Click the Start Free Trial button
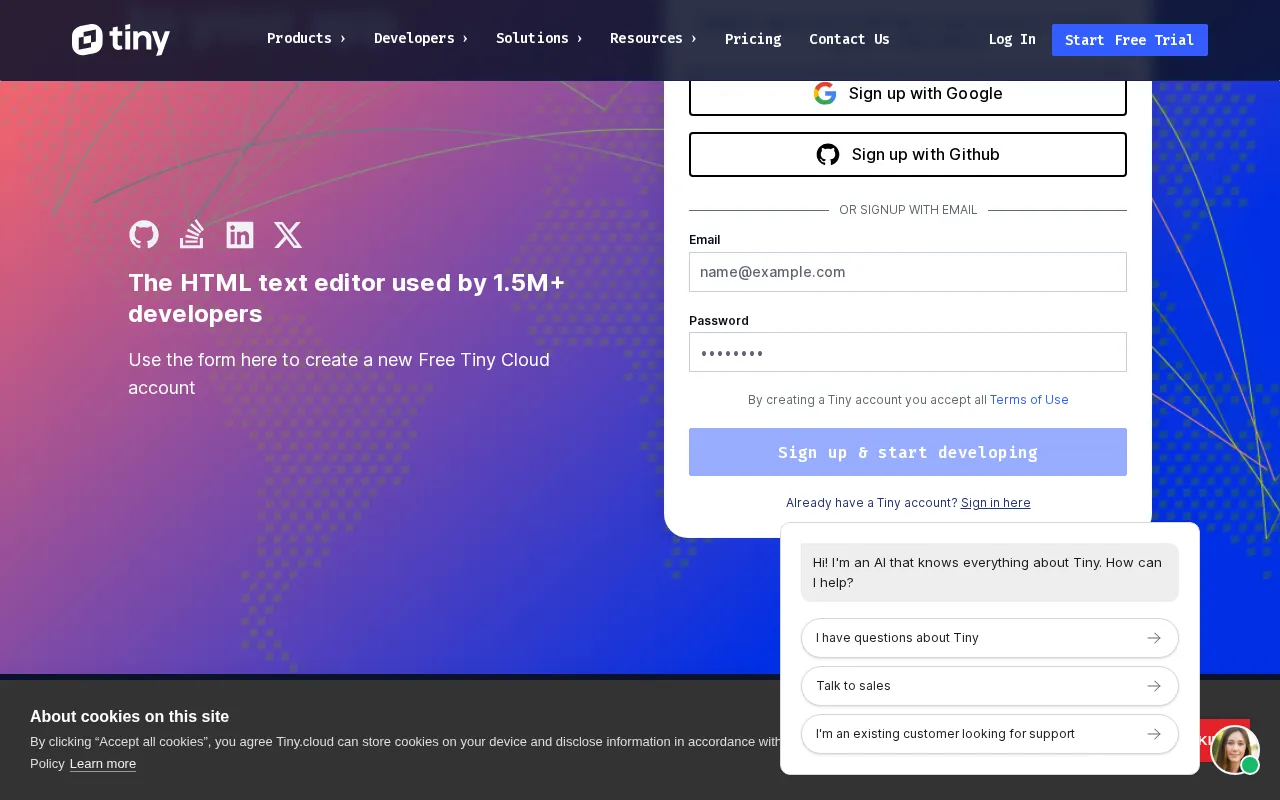 point(1130,40)
